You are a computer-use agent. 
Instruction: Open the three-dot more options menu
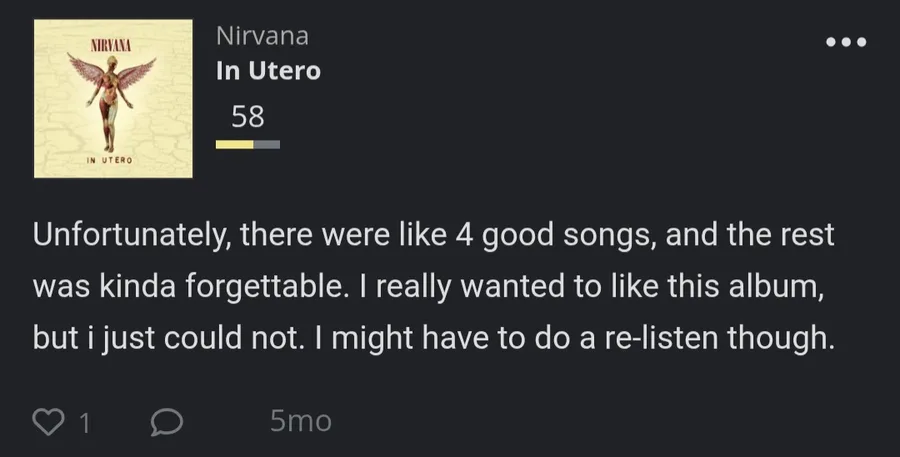[846, 42]
